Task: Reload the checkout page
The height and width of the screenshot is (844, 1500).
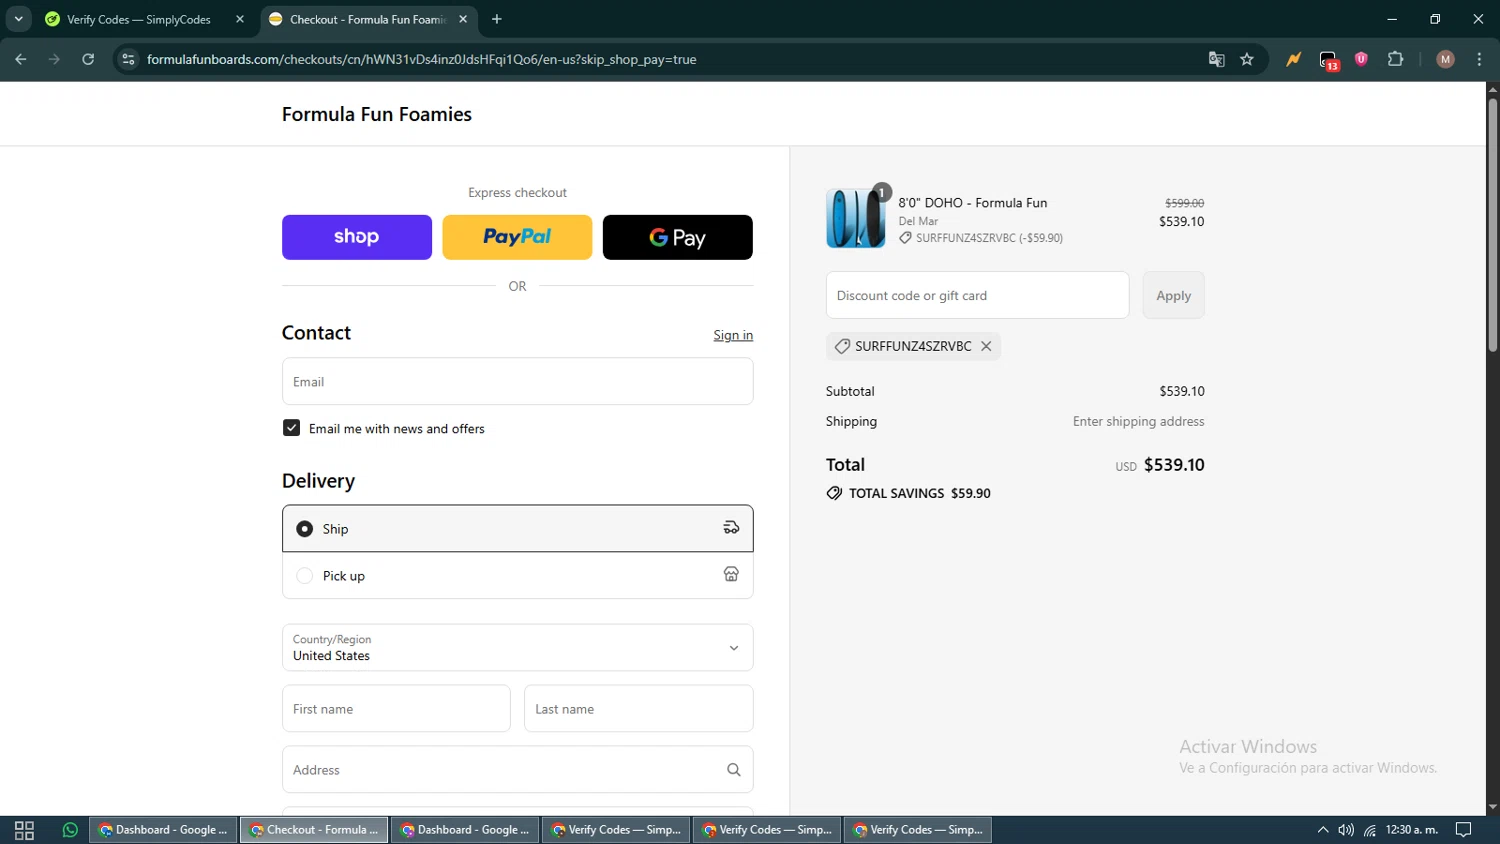Action: coord(88,59)
